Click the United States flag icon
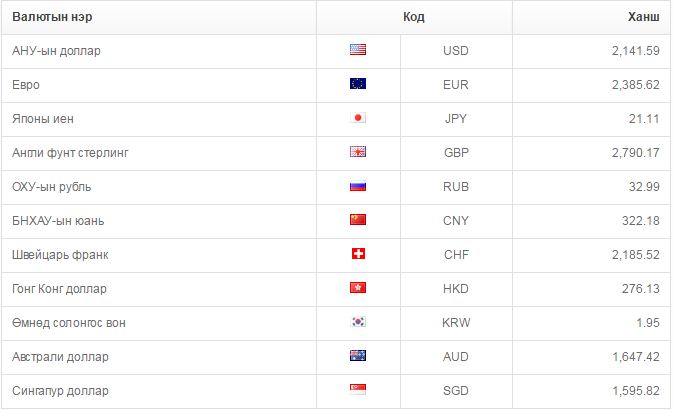673x410 pixels. point(358,50)
